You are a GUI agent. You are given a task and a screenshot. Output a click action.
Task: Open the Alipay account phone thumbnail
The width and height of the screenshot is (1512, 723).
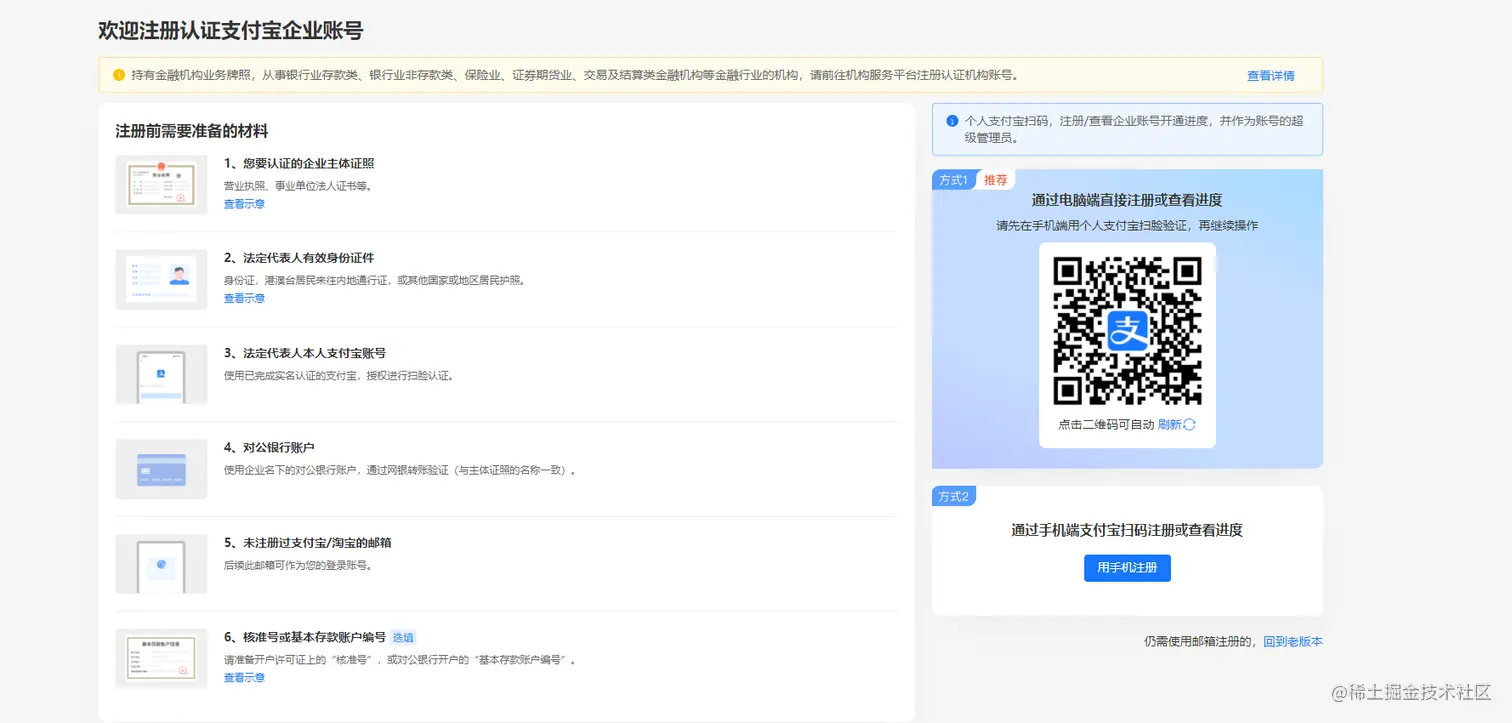tap(161, 374)
